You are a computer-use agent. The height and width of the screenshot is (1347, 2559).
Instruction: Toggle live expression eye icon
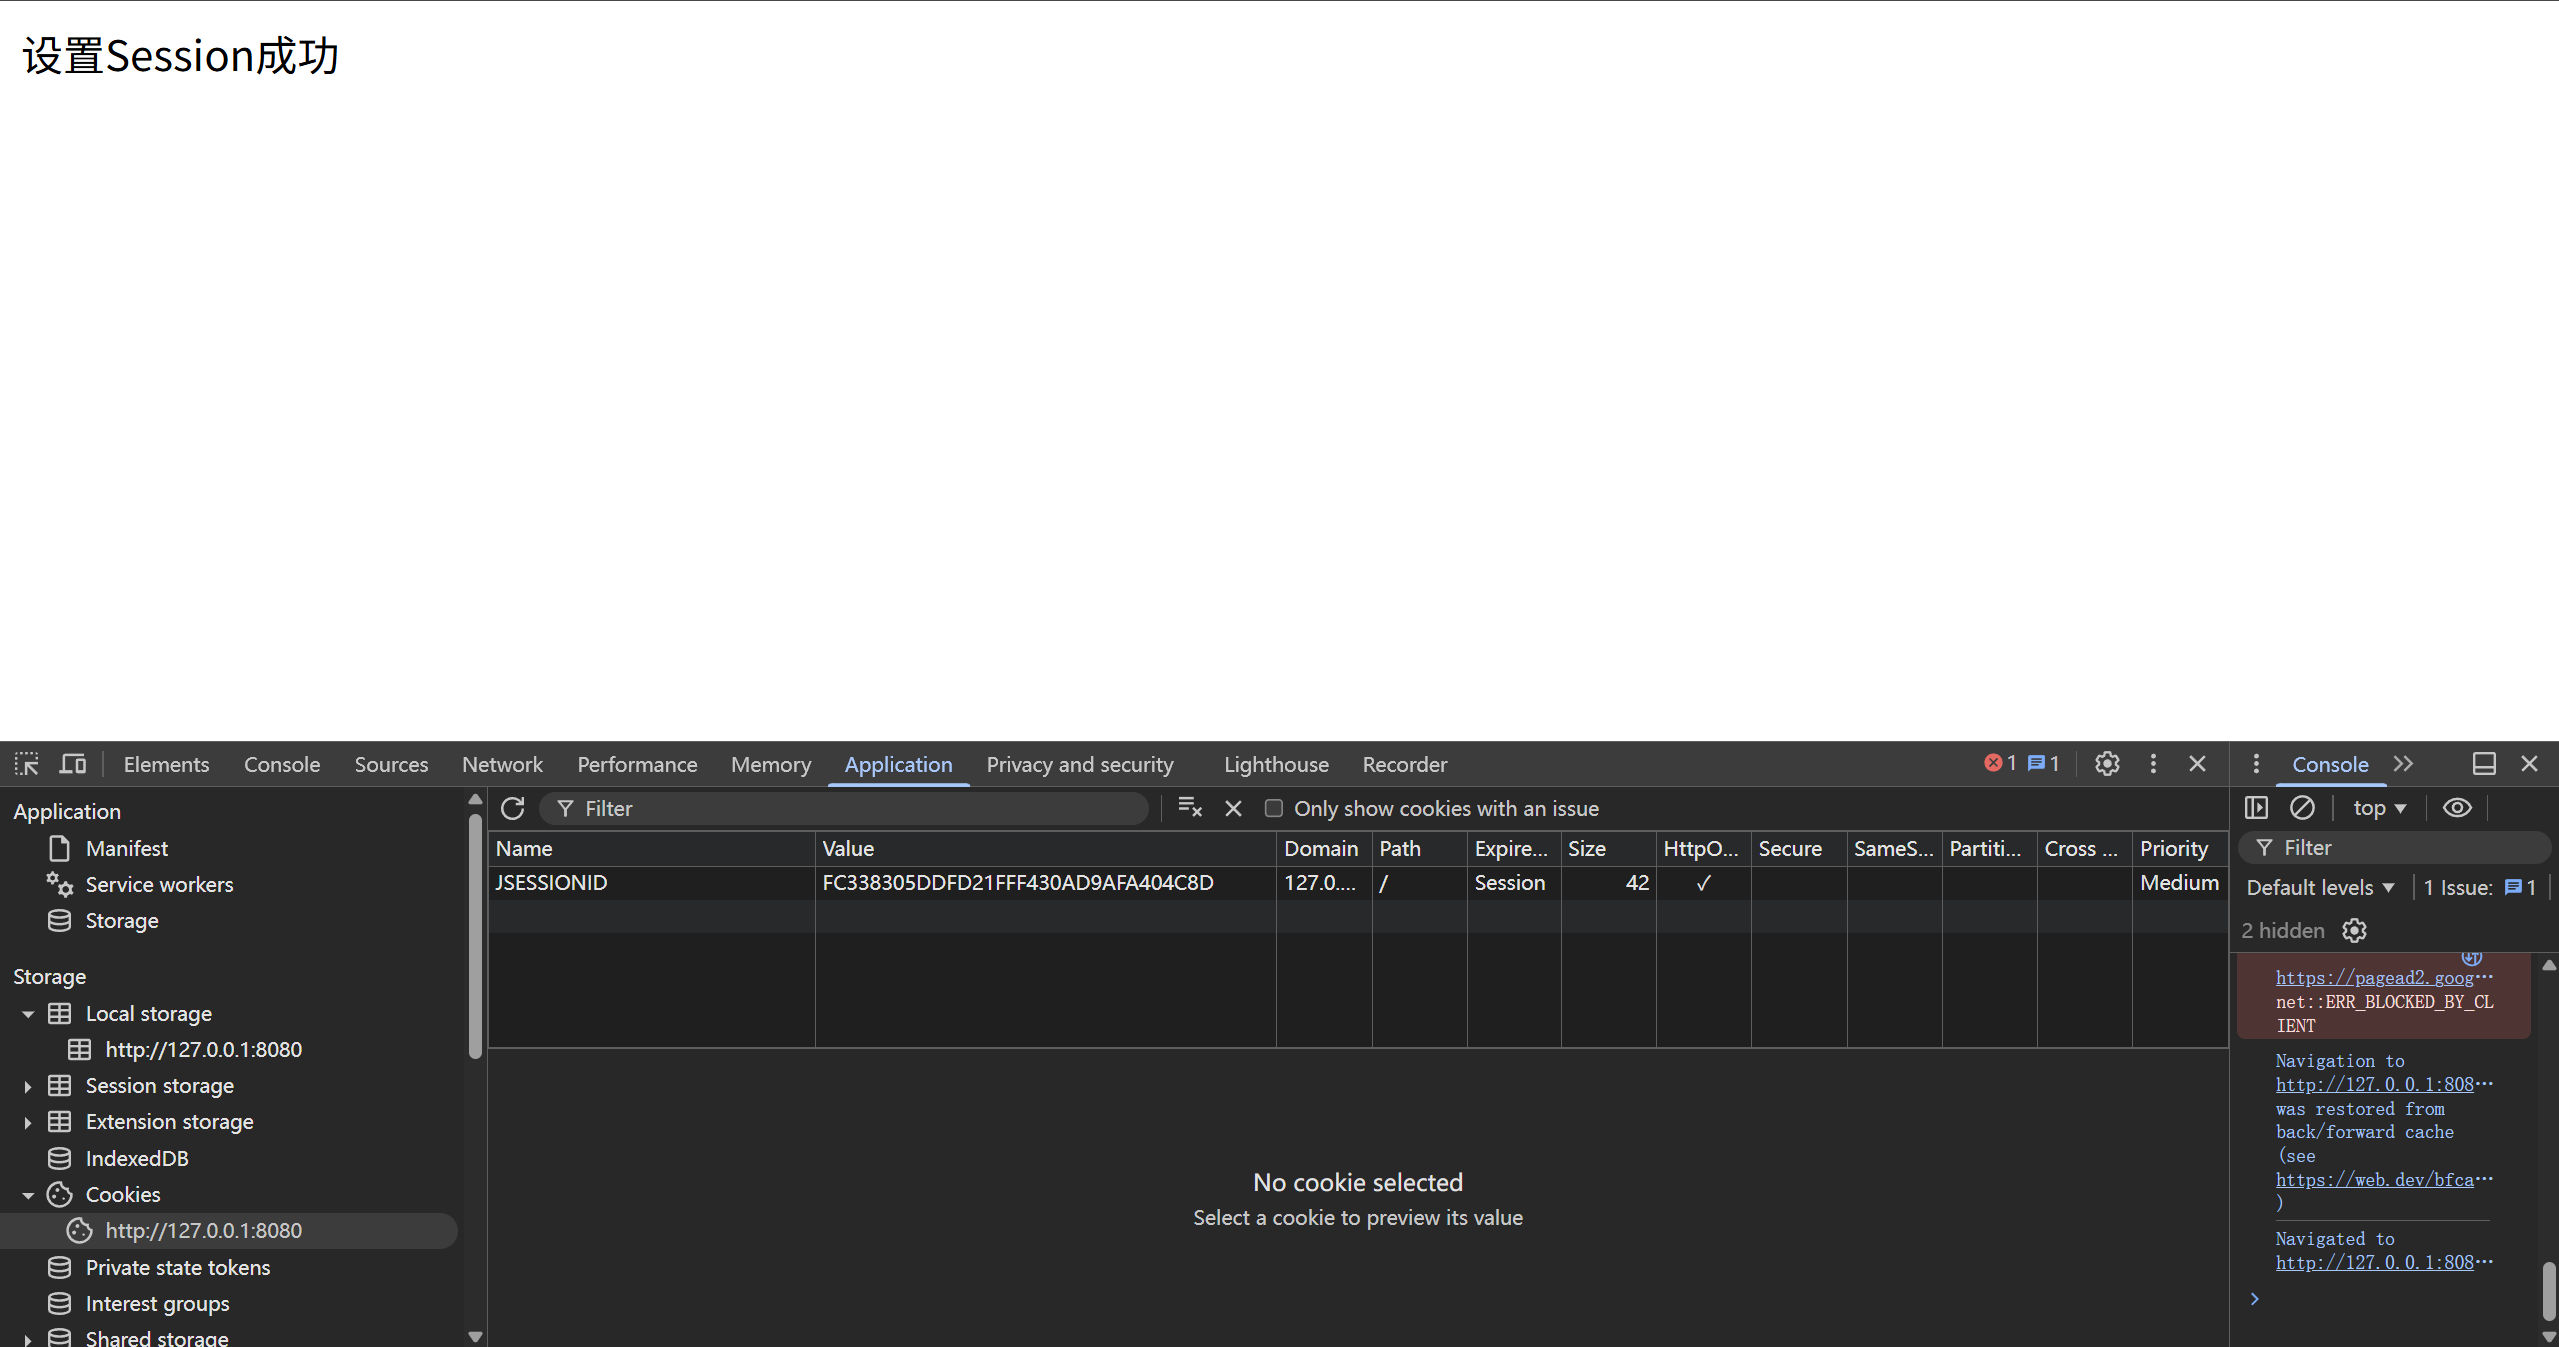tap(2457, 808)
